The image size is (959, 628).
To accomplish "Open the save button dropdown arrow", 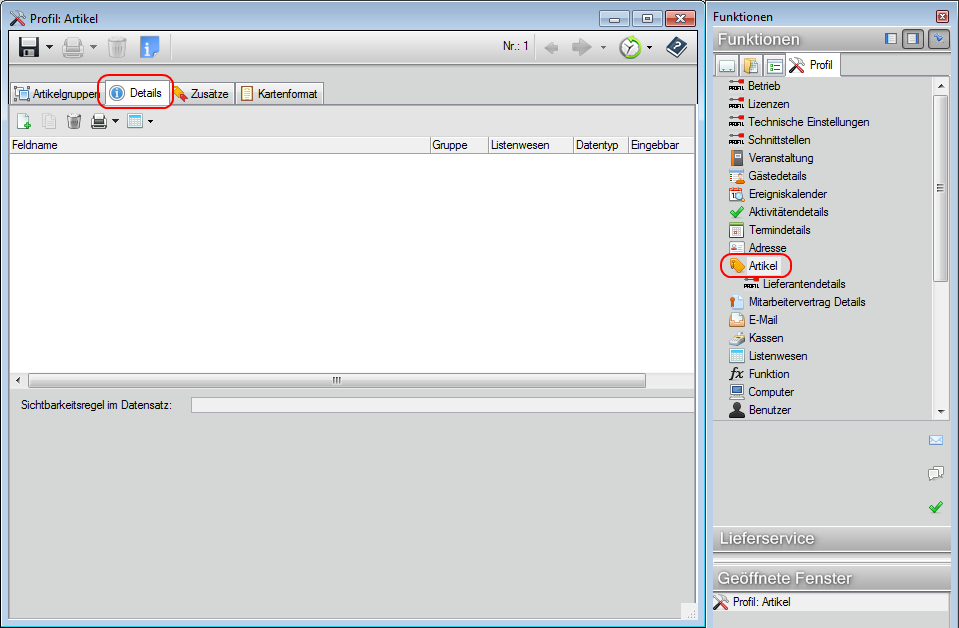I will 49,47.
